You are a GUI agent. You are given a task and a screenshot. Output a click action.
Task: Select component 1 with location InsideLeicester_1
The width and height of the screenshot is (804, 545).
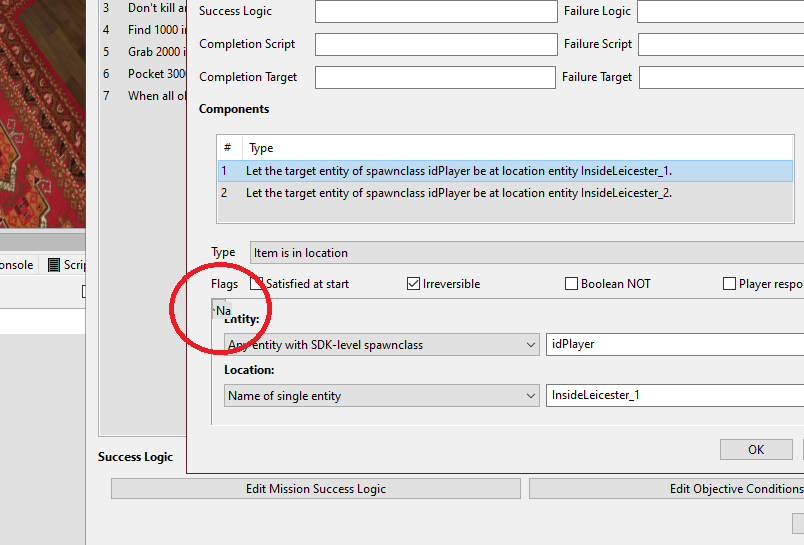click(458, 171)
